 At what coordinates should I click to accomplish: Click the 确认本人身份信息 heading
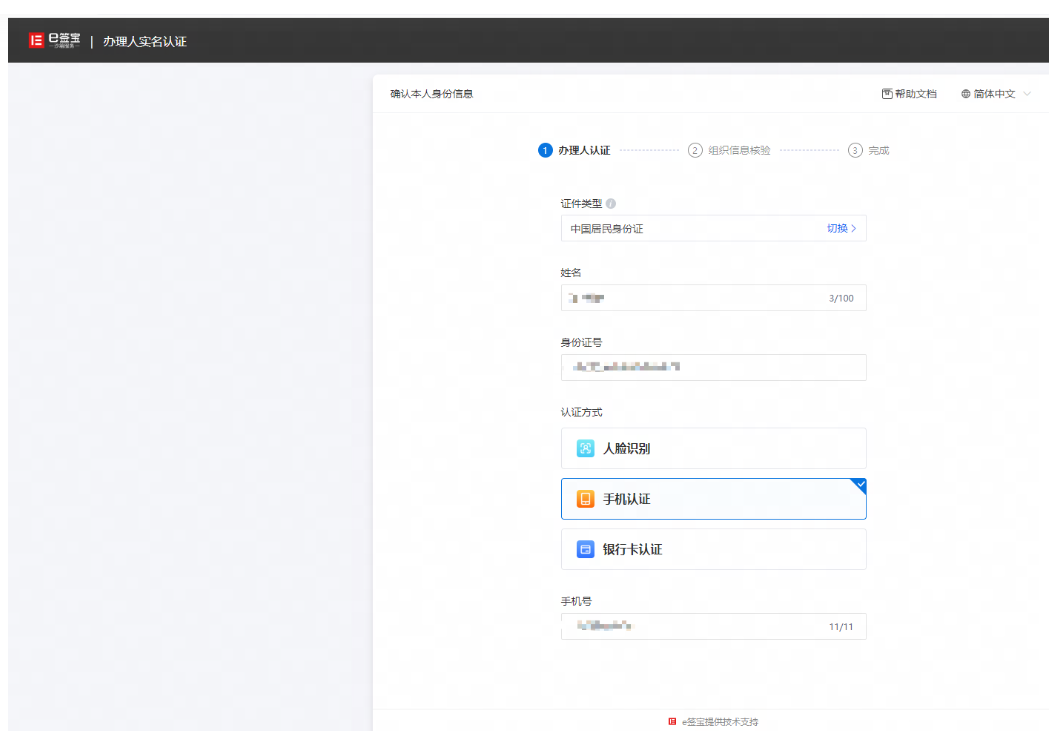click(x=432, y=94)
